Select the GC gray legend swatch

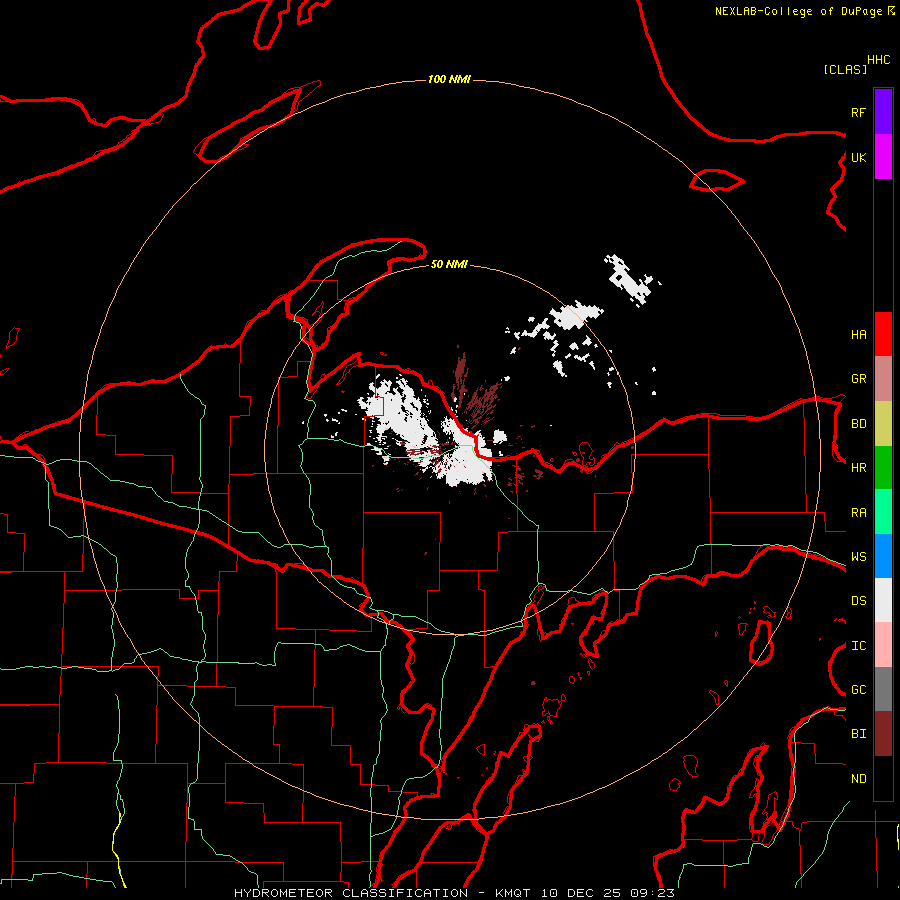tap(883, 689)
